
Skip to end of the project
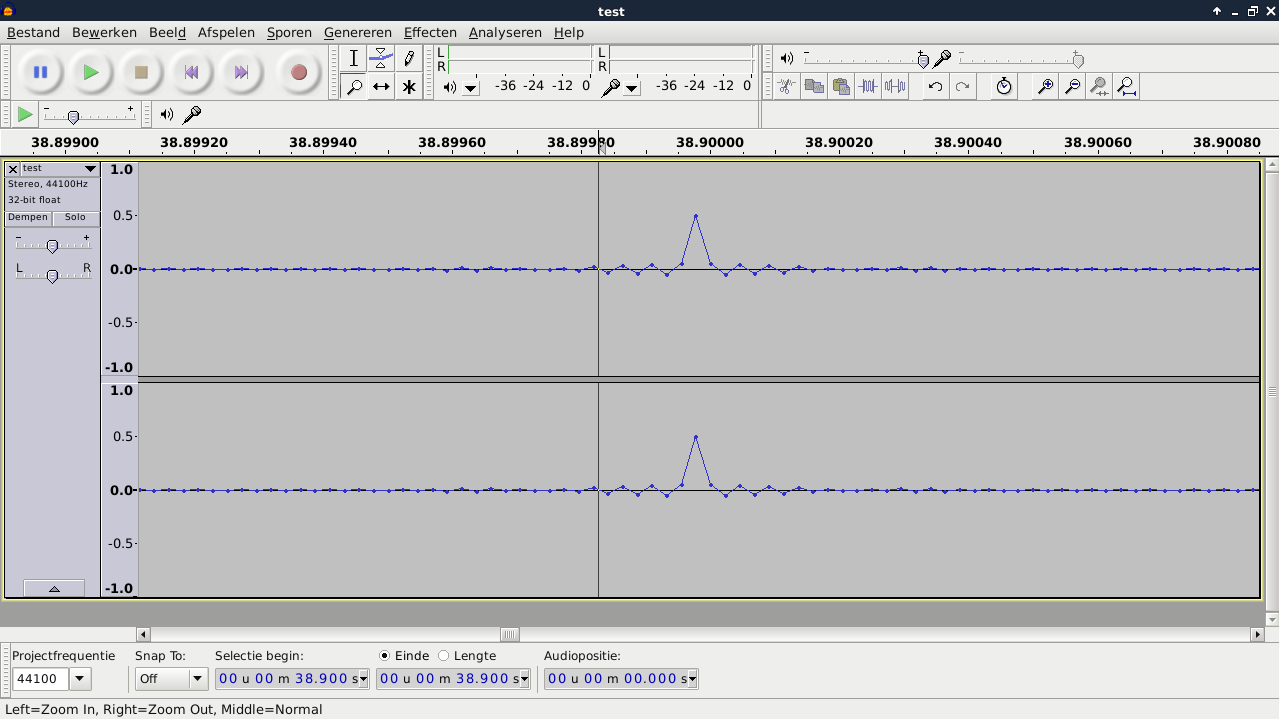click(241, 72)
